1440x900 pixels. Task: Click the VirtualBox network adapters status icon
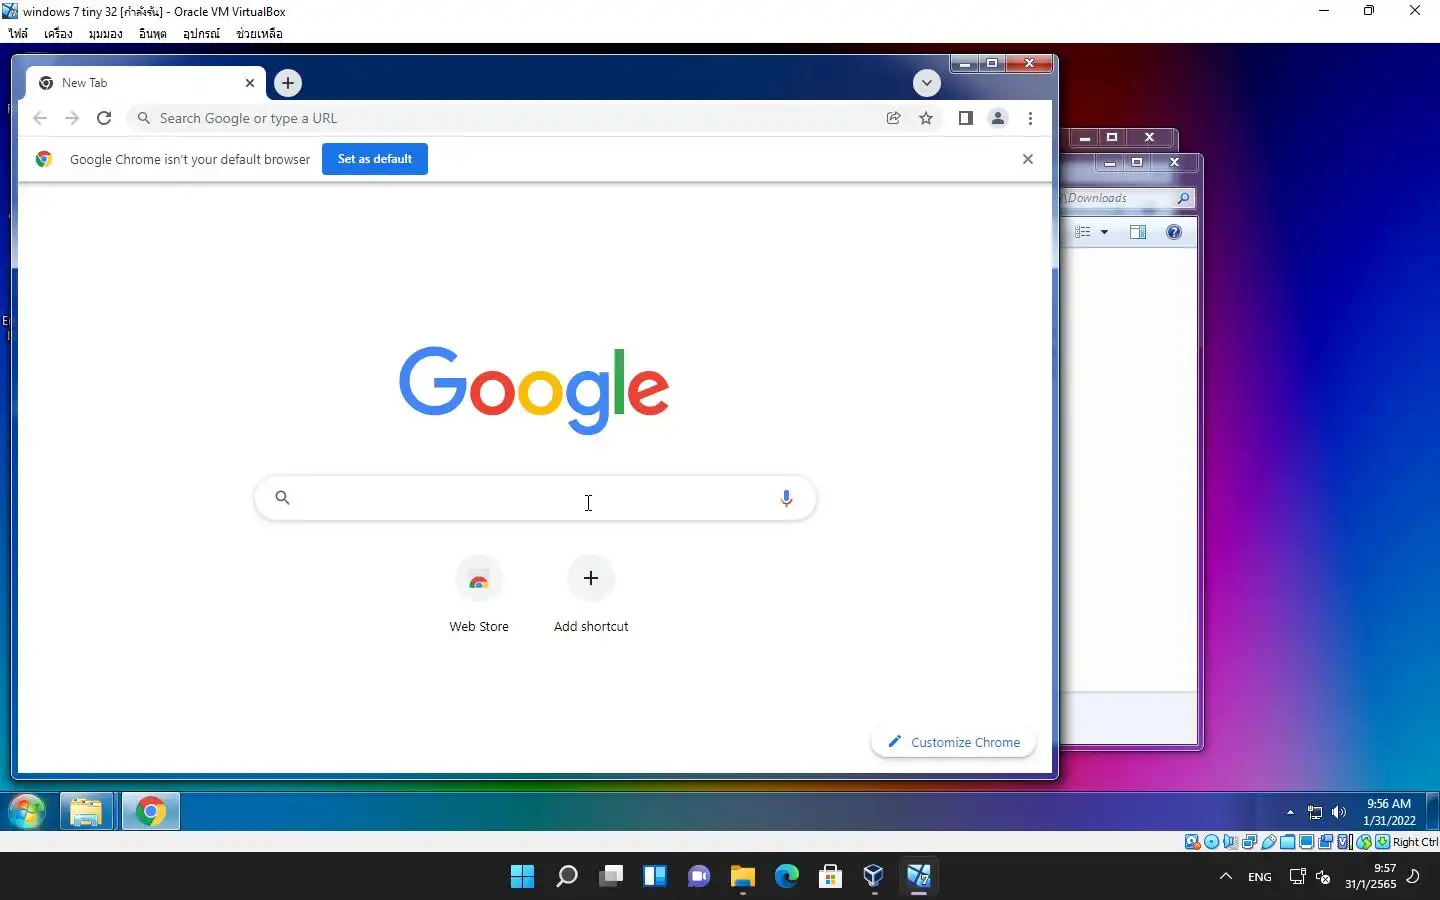[x=1249, y=842]
